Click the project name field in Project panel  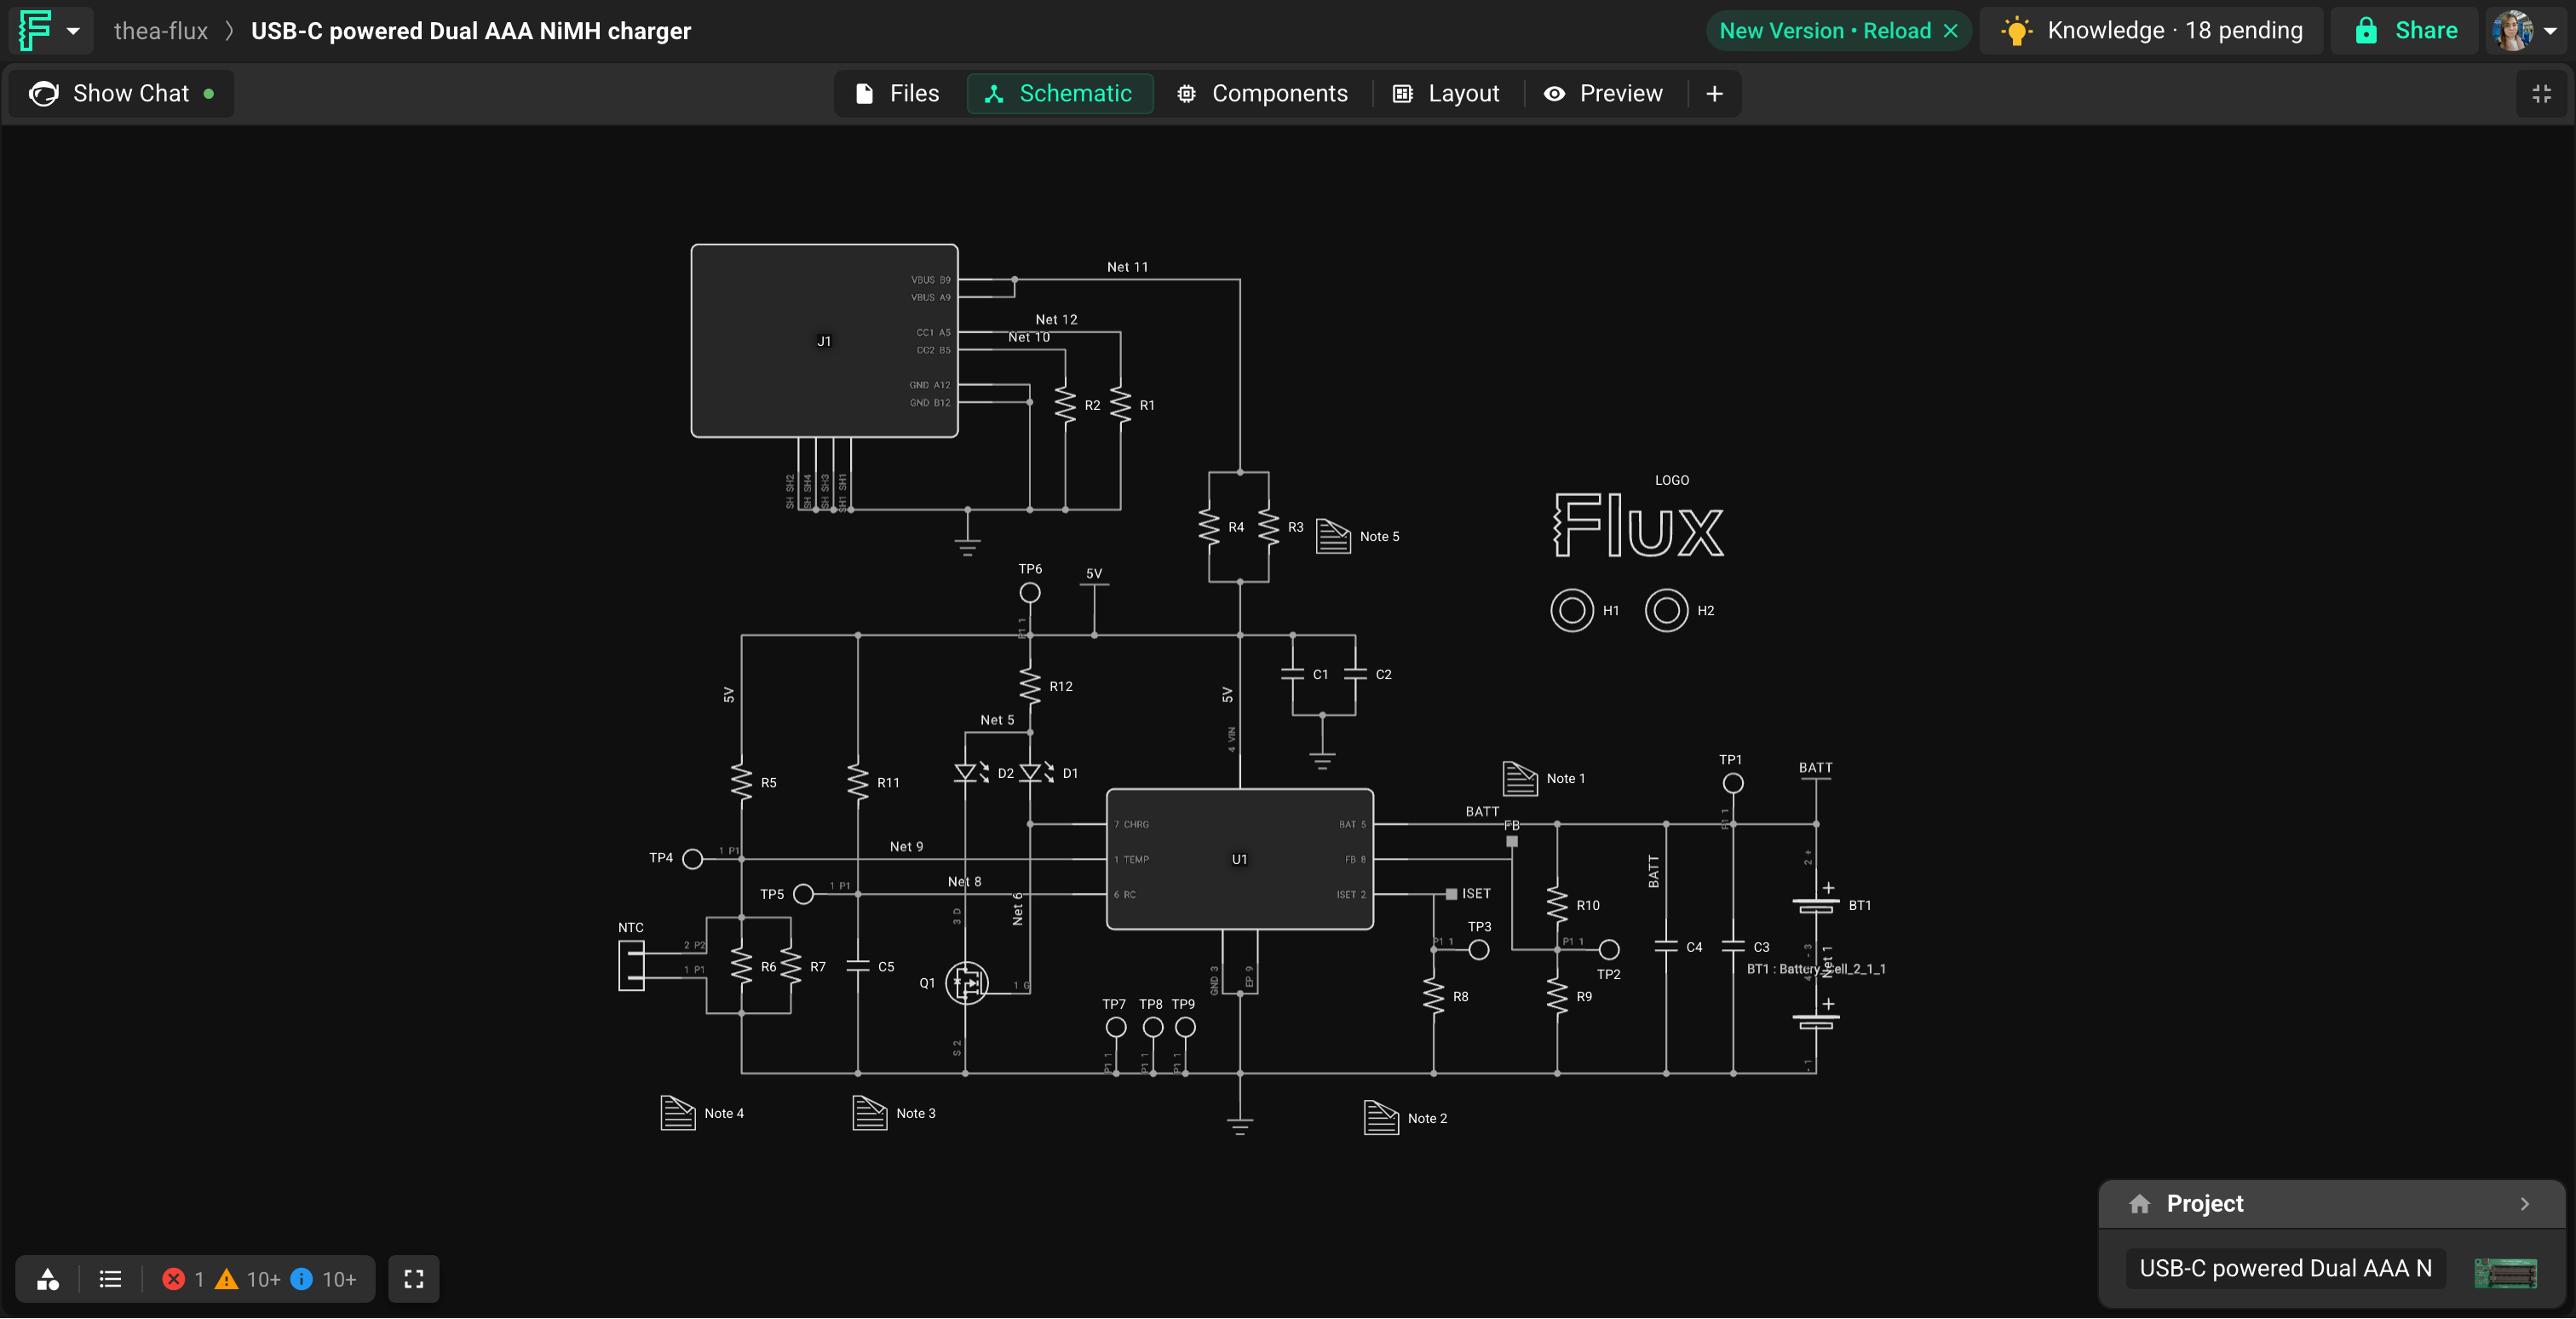2285,1269
